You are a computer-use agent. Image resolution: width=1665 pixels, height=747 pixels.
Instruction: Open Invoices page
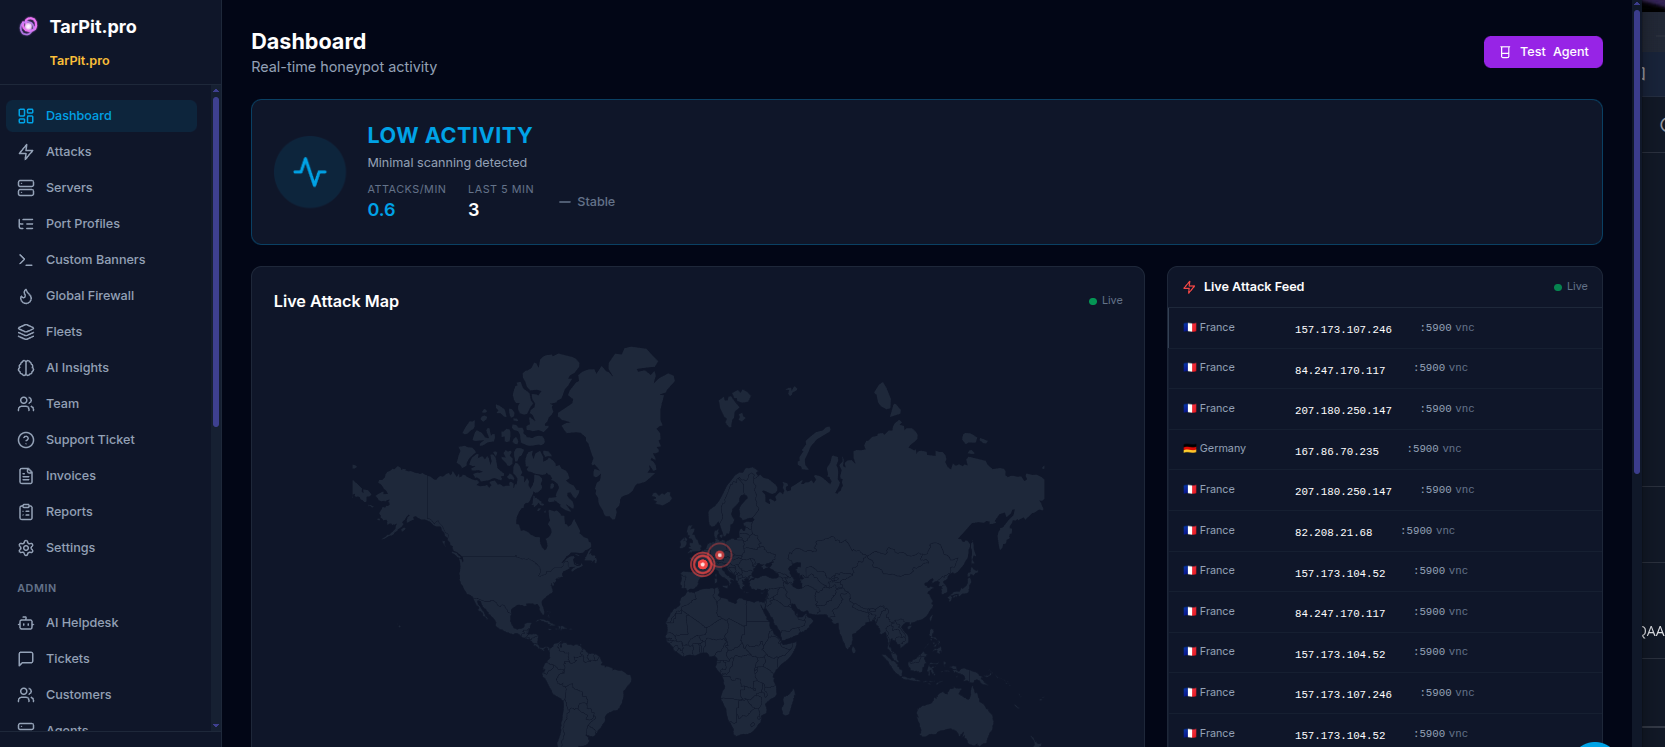[x=101, y=476]
